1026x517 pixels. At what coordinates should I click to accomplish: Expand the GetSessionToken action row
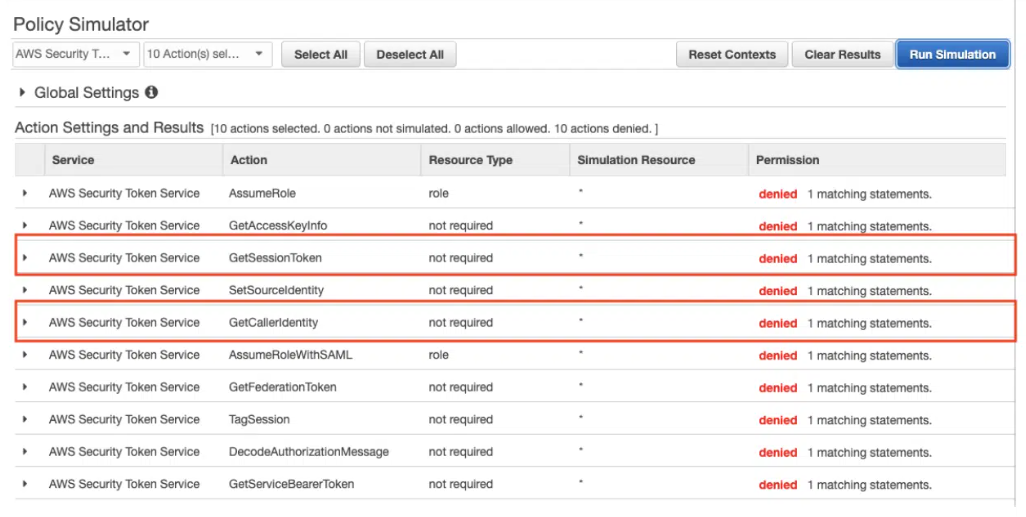[25, 258]
